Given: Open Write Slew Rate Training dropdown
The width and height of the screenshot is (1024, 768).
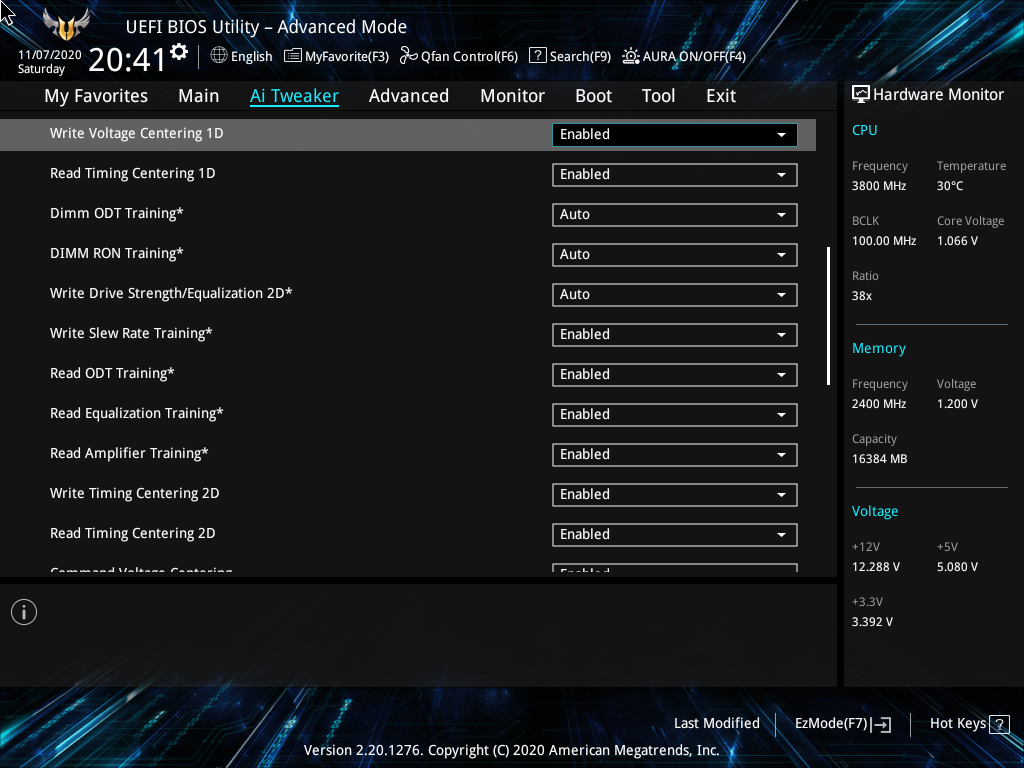Looking at the screenshot, I should pyautogui.click(x=675, y=334).
